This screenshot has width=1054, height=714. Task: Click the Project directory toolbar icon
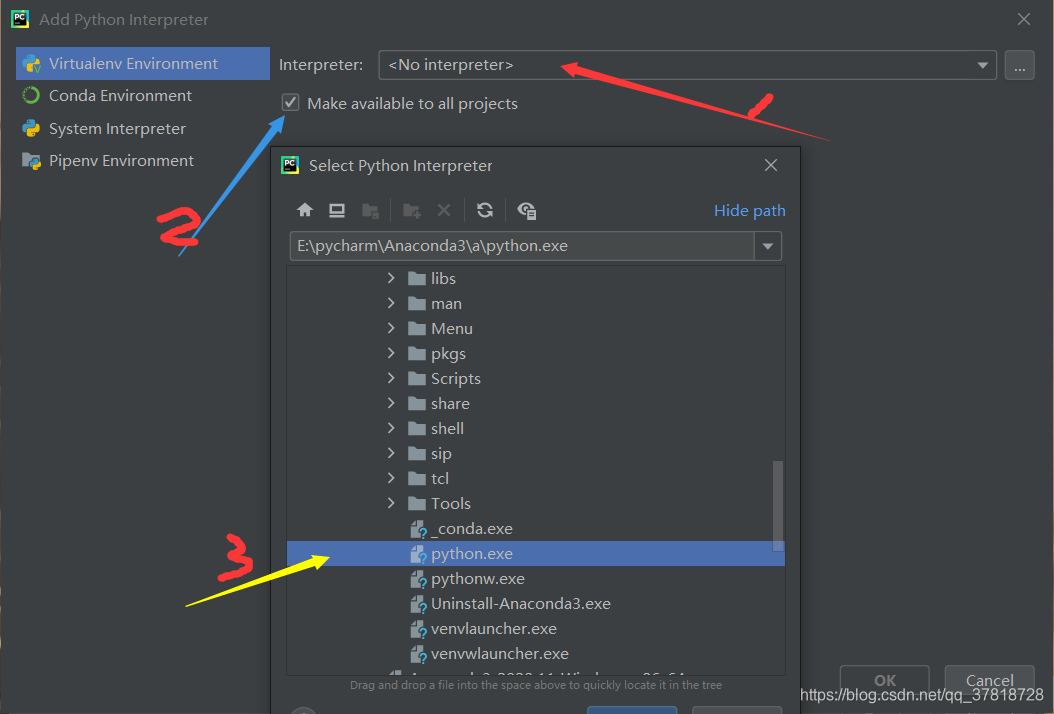tap(370, 210)
